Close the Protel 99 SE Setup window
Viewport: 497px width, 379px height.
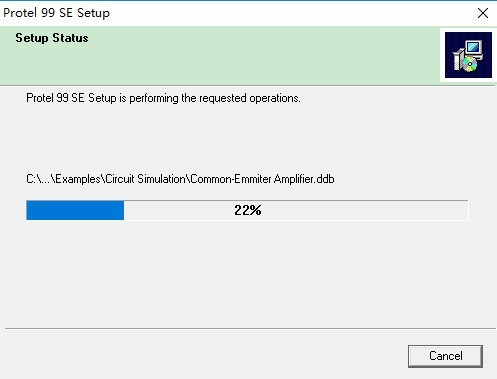(x=483, y=13)
